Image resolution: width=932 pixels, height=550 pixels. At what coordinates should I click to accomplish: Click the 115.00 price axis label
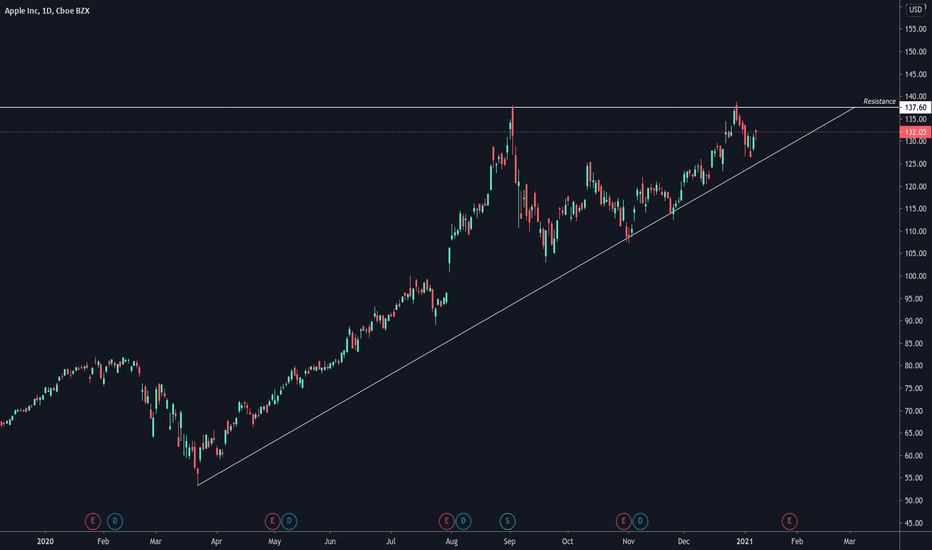coord(915,209)
